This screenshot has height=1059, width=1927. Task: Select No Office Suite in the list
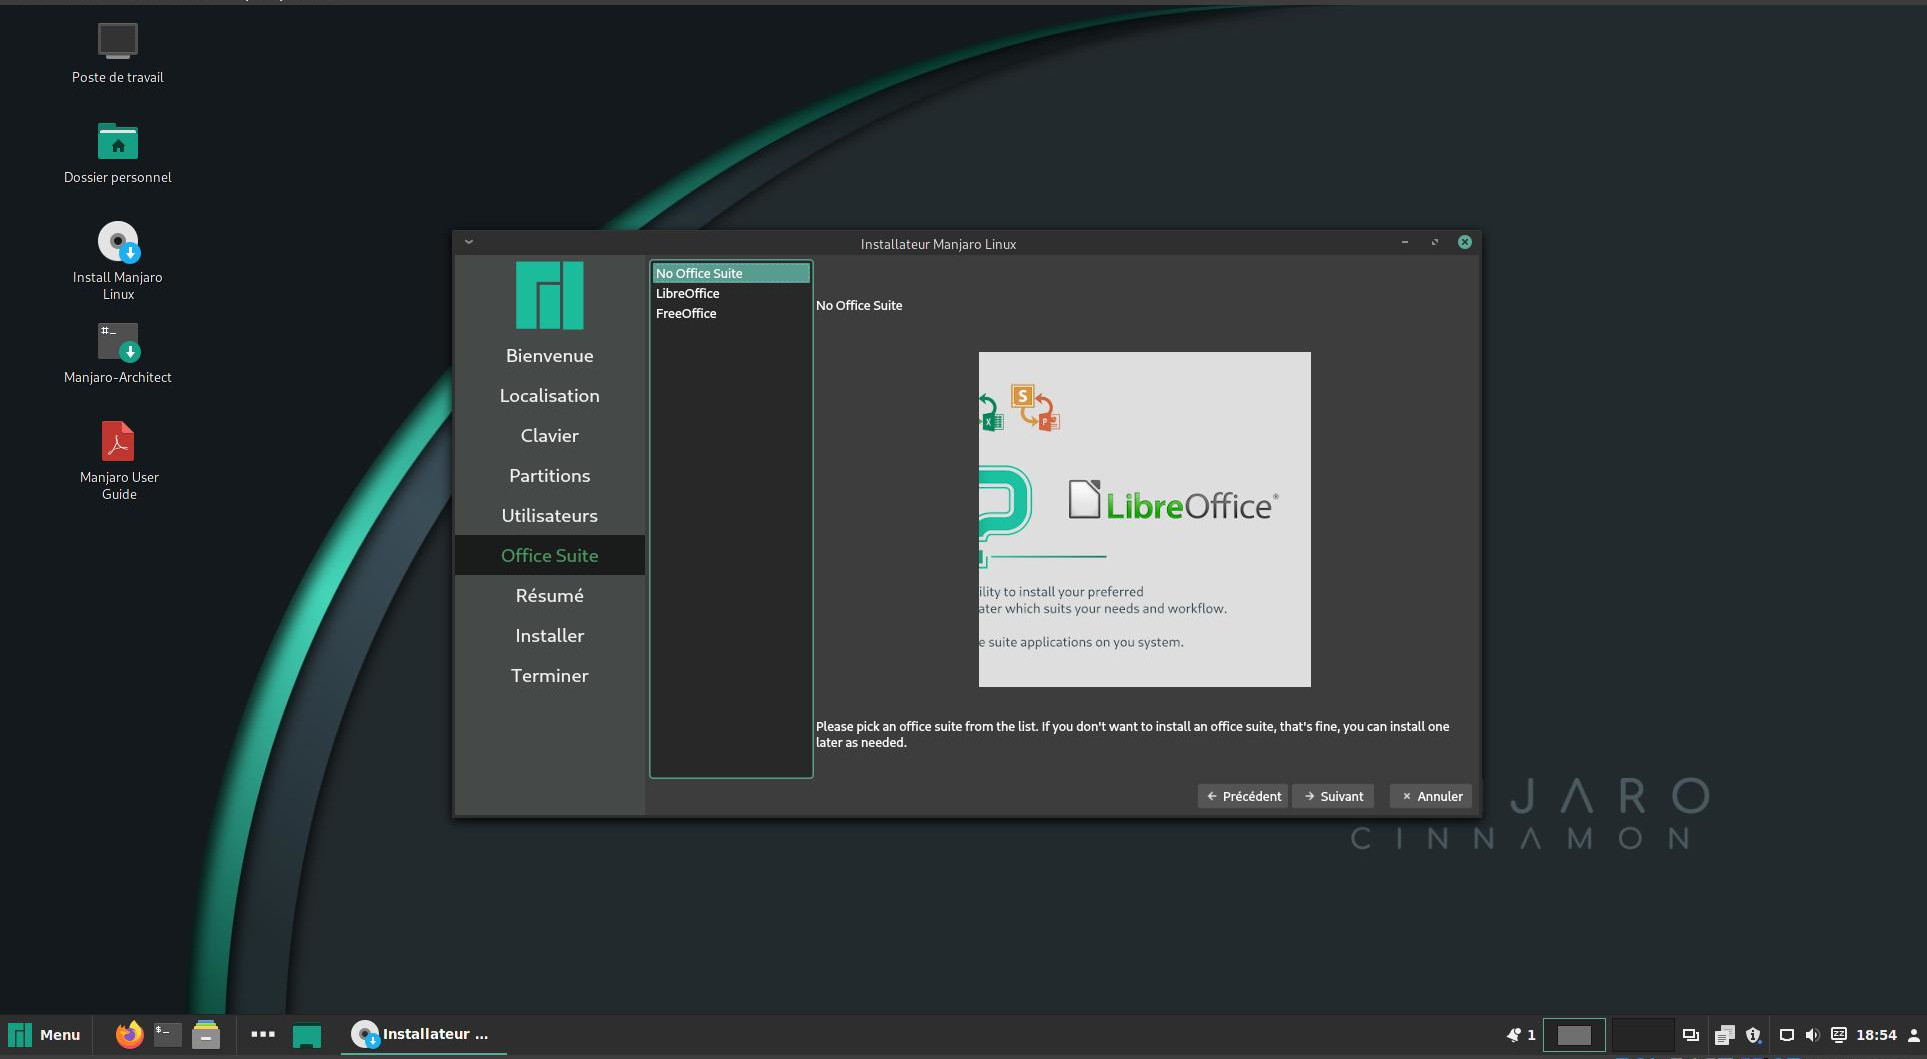coord(731,273)
